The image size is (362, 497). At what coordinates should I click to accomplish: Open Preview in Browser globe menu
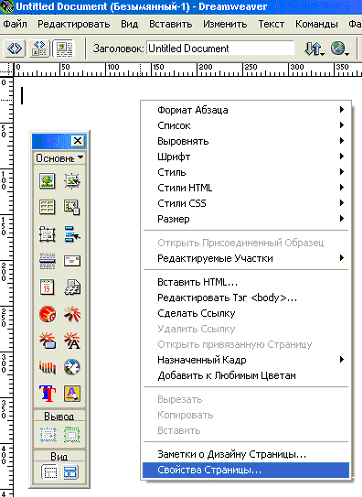pos(339,49)
